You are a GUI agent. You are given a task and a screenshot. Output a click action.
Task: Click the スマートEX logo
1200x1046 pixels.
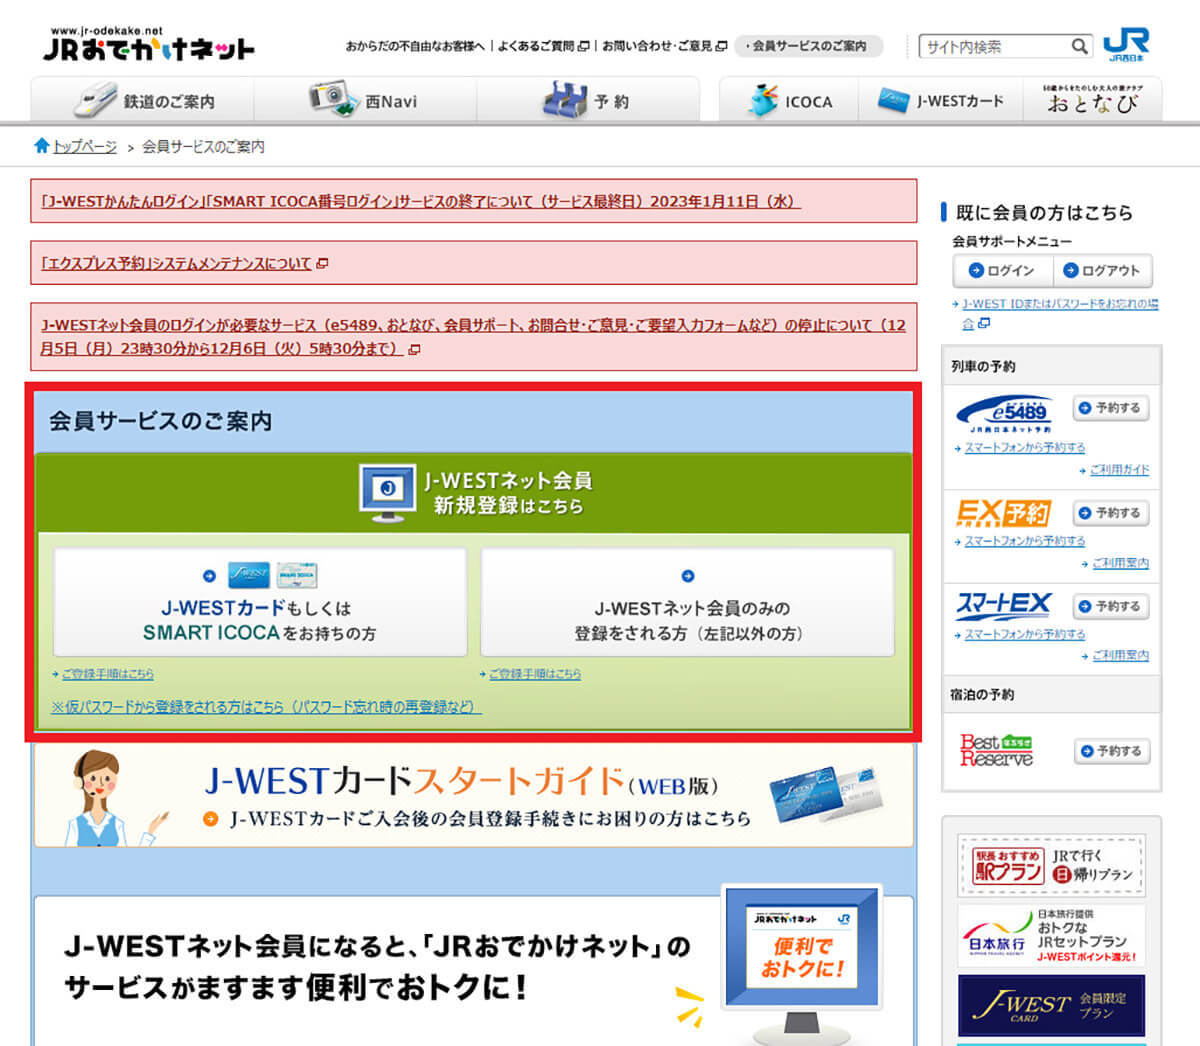(1004, 605)
